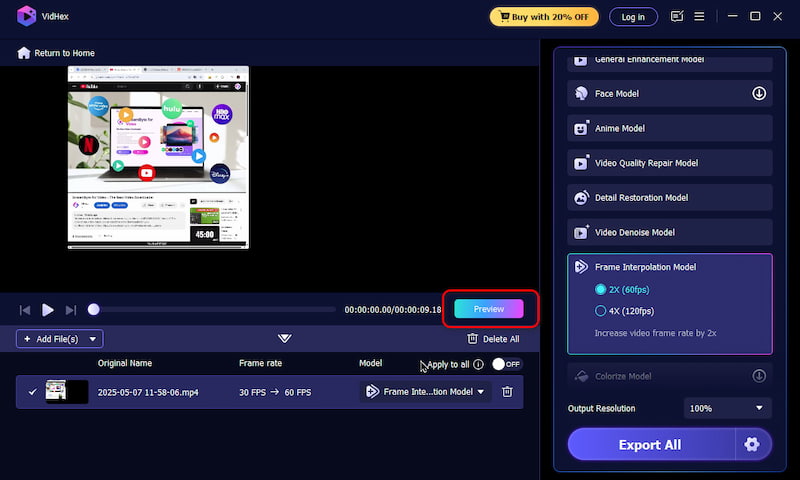Delete the 2025-05-07 video with the trash icon
The width and height of the screenshot is (800, 480).
click(x=507, y=392)
